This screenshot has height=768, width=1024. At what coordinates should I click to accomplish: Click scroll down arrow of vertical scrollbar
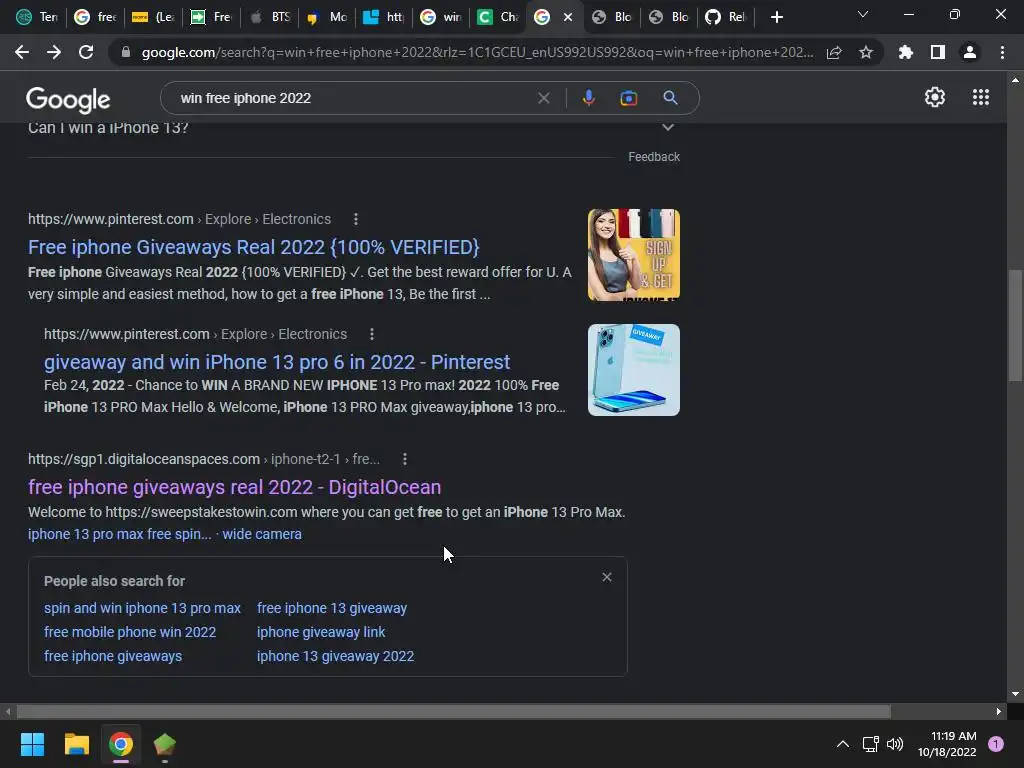coord(1015,694)
